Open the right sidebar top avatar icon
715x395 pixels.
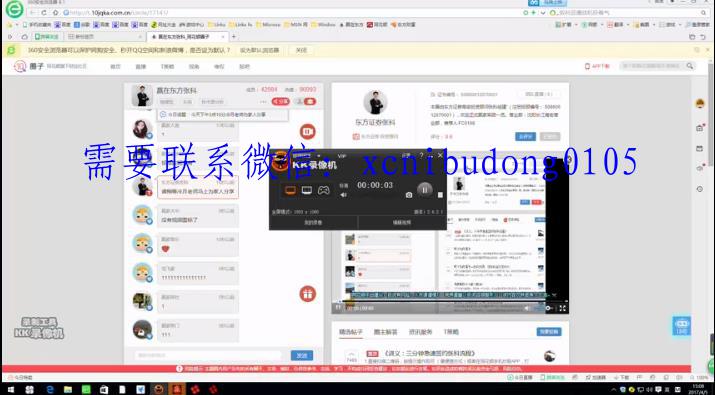coord(700,104)
